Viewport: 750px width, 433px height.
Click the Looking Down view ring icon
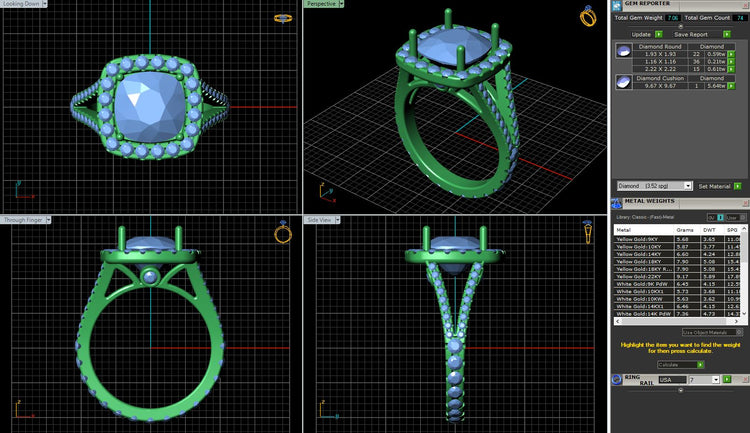click(x=283, y=18)
